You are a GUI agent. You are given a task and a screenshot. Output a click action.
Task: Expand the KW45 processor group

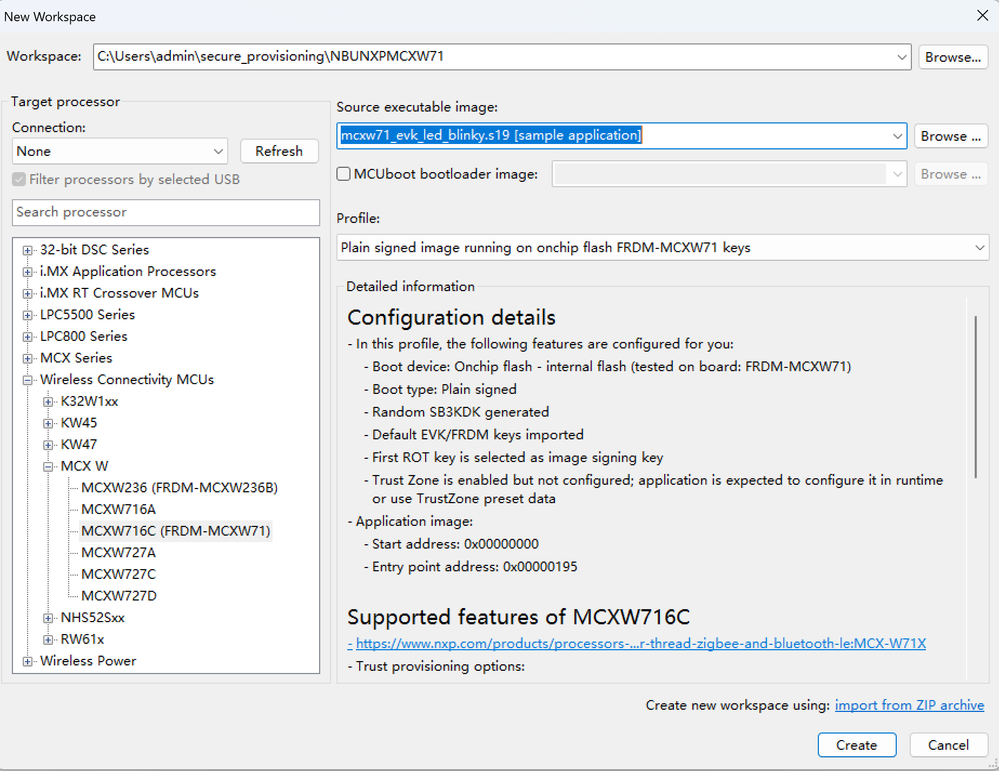coord(49,423)
